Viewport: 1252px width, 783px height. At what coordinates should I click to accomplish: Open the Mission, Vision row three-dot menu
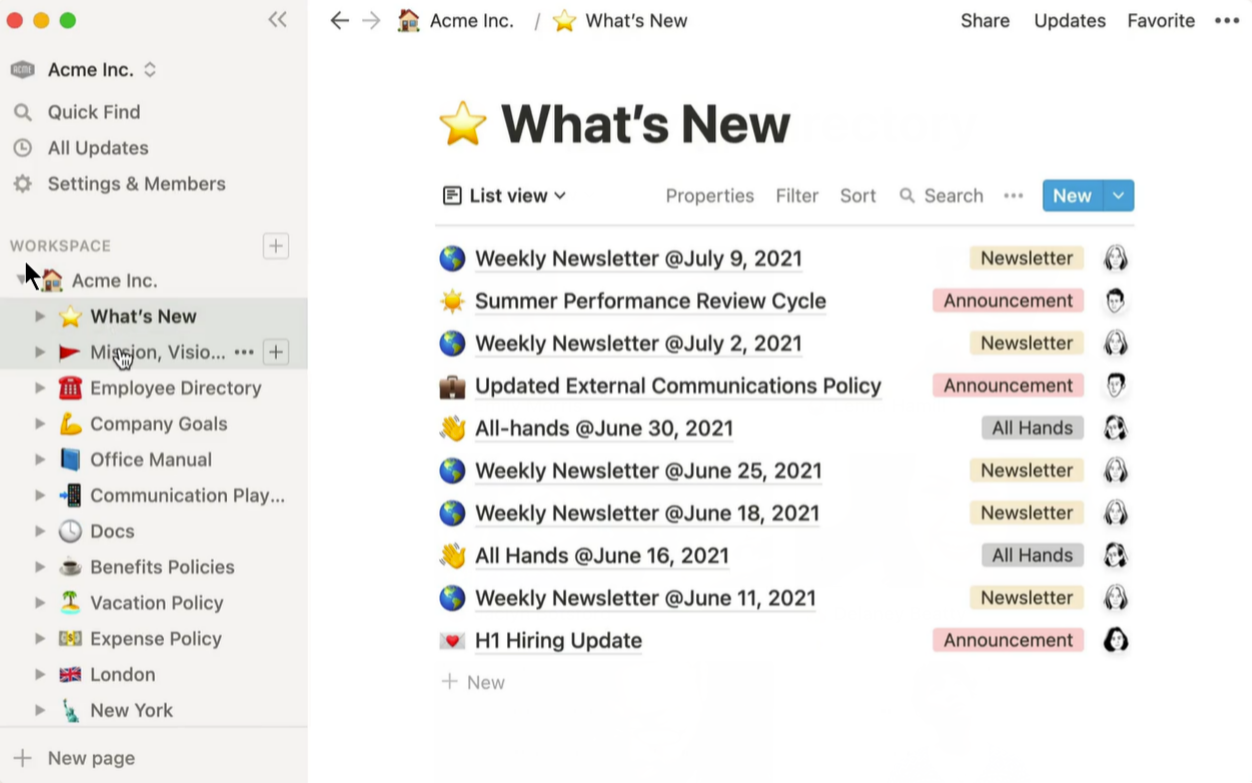click(244, 352)
